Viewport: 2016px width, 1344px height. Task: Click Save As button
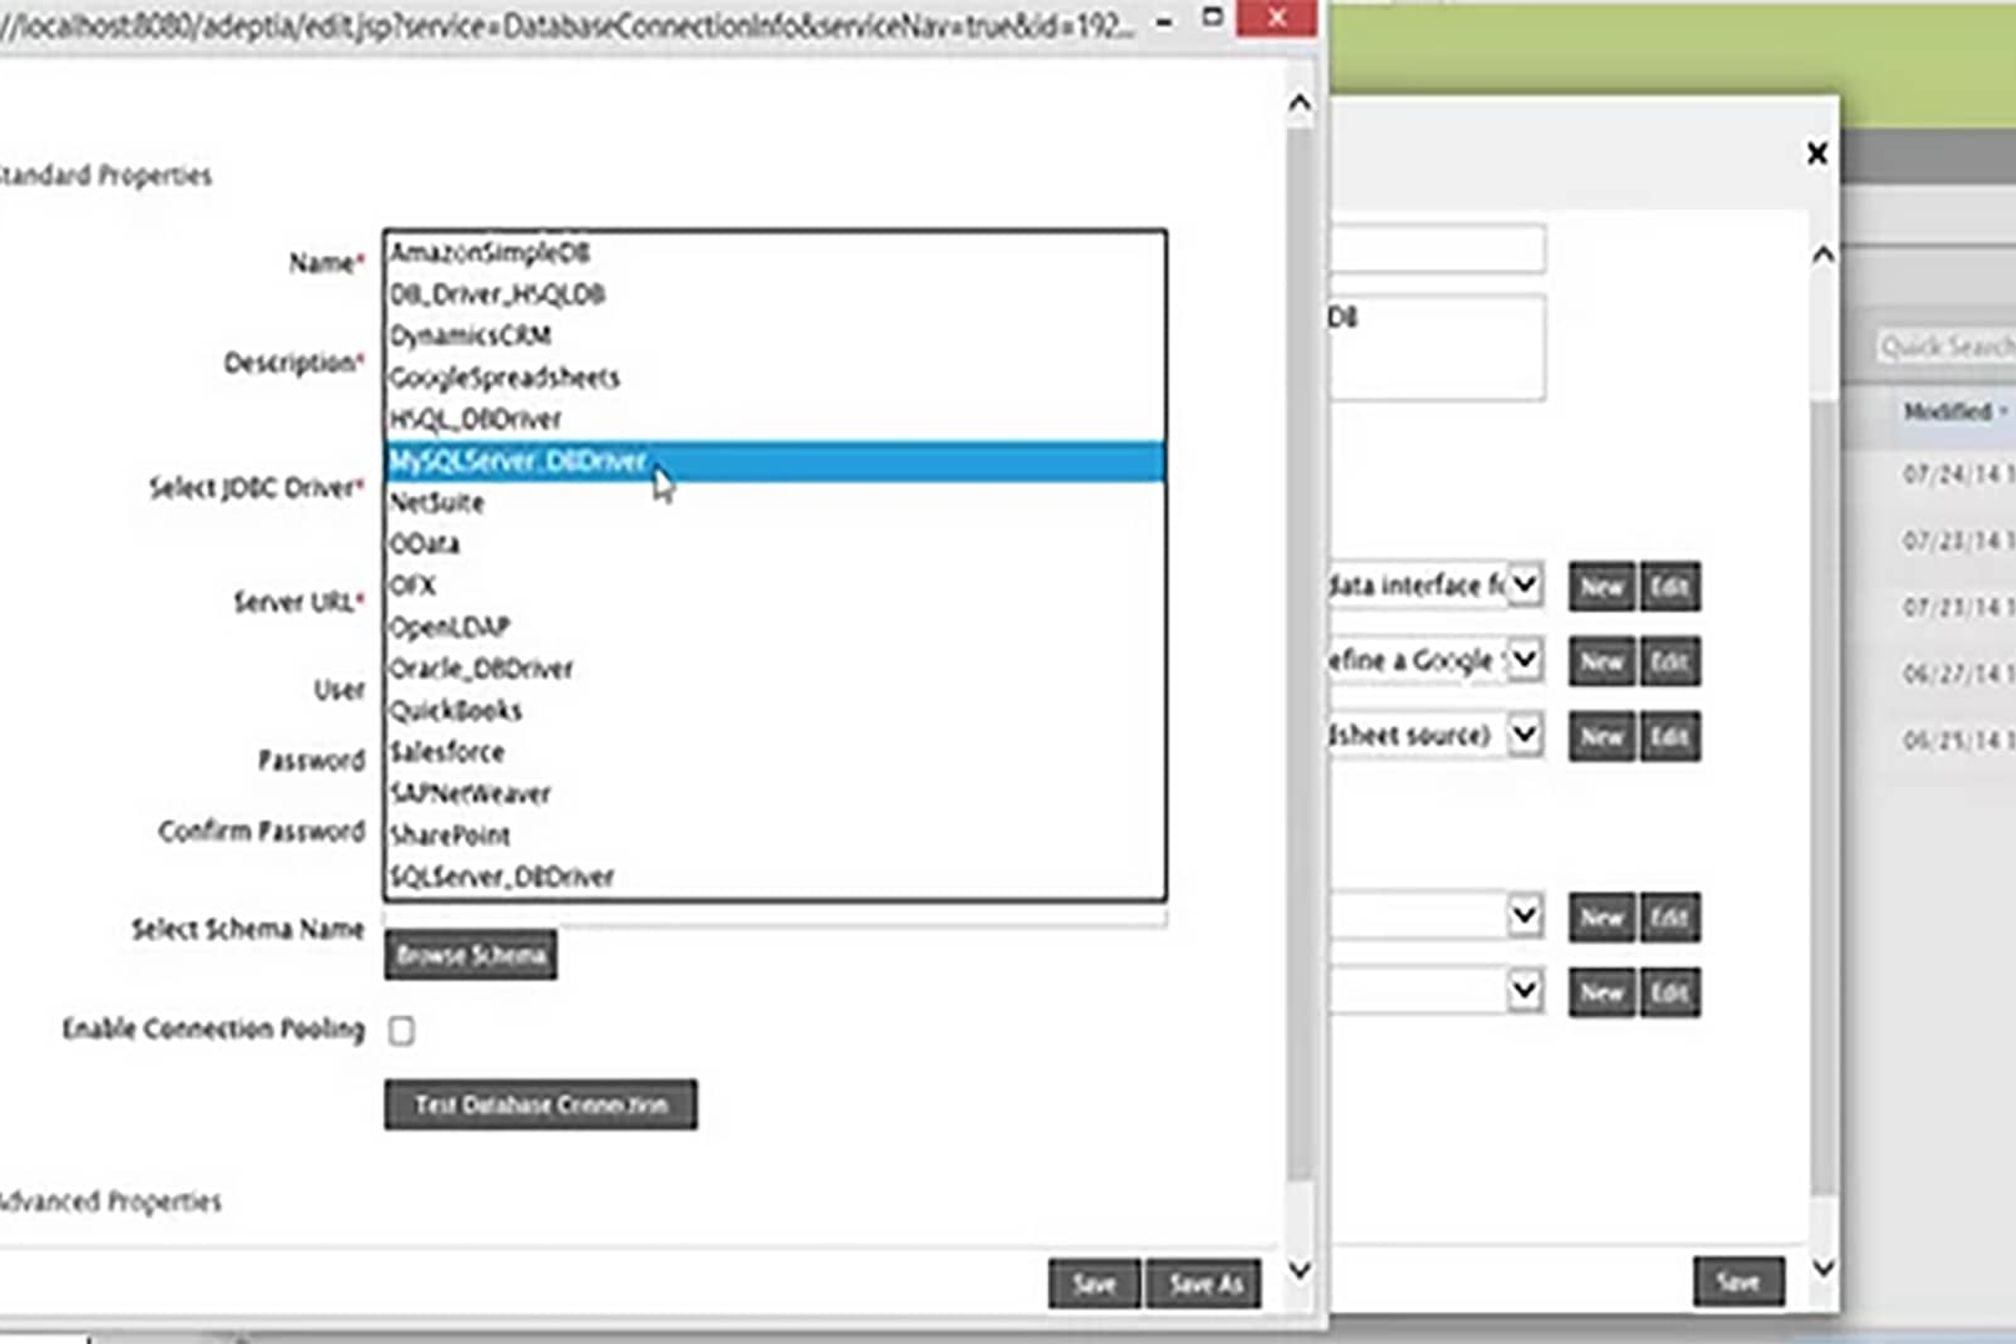point(1204,1284)
